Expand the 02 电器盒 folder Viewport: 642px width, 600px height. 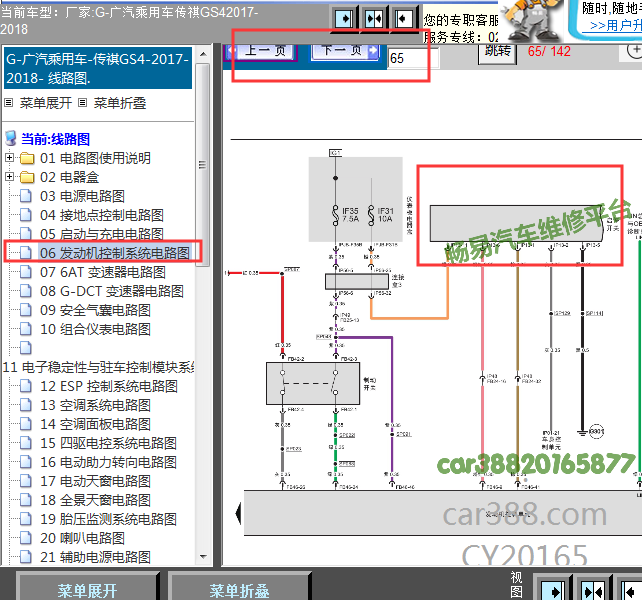9,177
